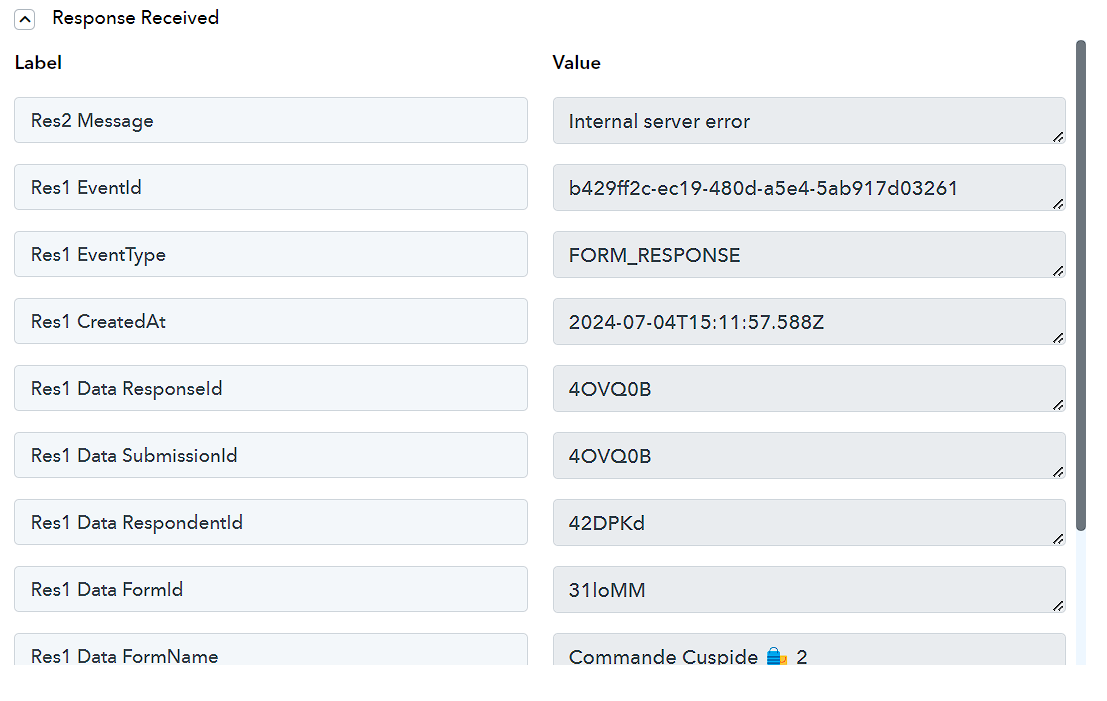Grab resize handle of Internal server error field
The image size is (1107, 701).
point(1058,137)
